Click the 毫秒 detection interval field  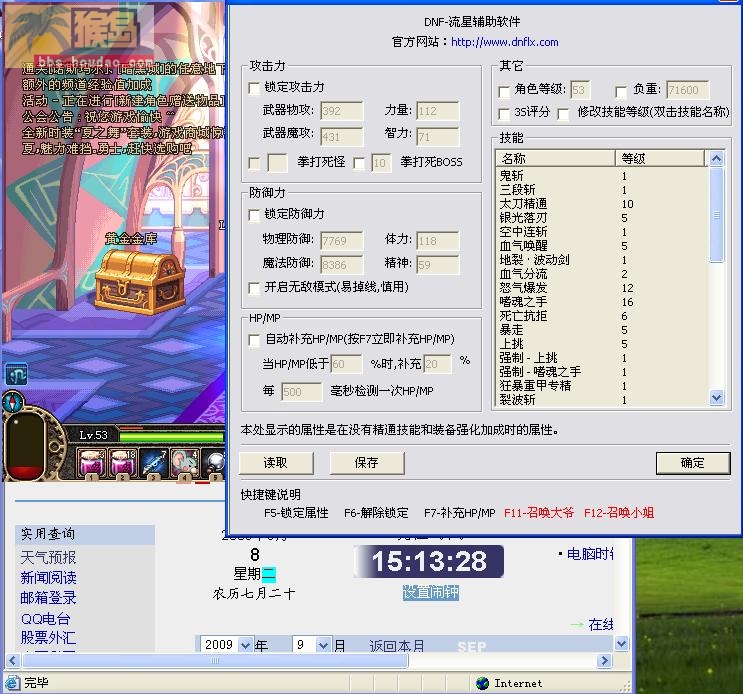click(302, 392)
